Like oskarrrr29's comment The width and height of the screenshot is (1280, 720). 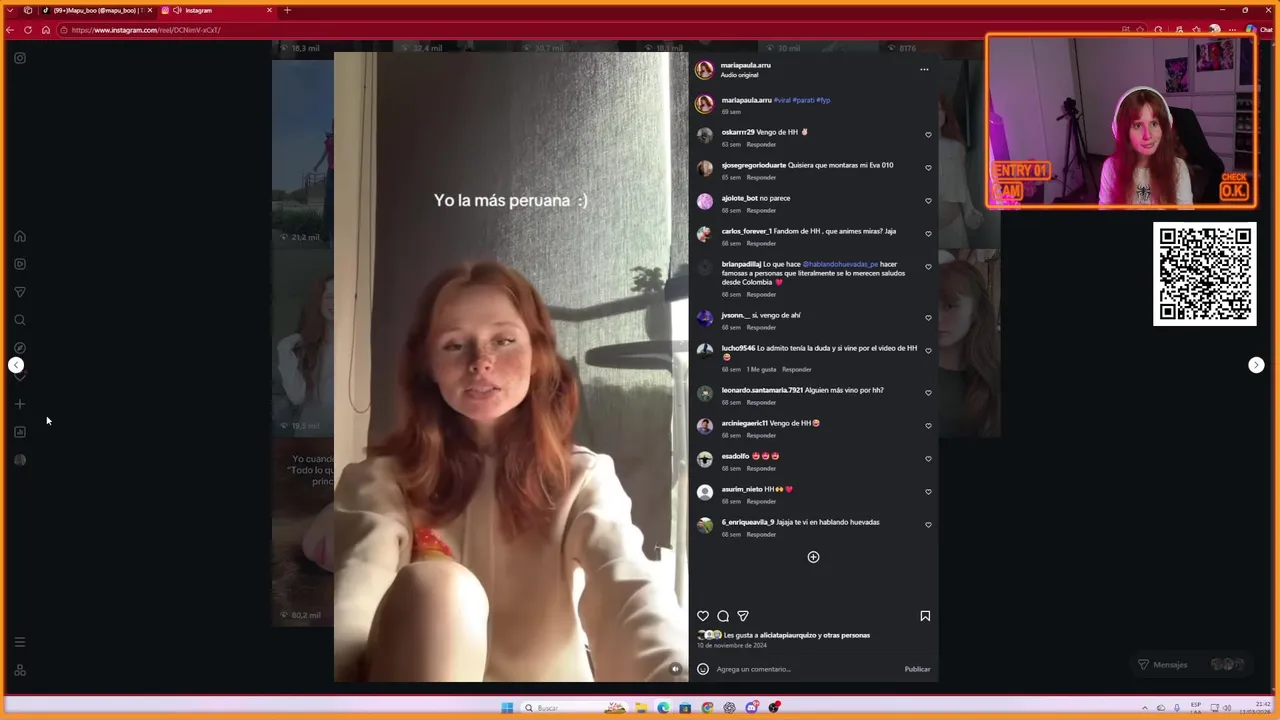(928, 135)
